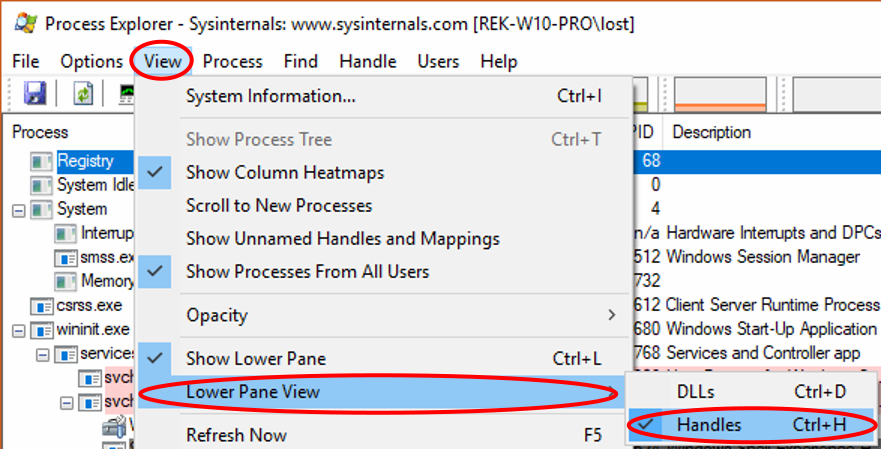Screen dimensions: 881x449
Task: Click the csrss.exe process icon
Action: 43,305
